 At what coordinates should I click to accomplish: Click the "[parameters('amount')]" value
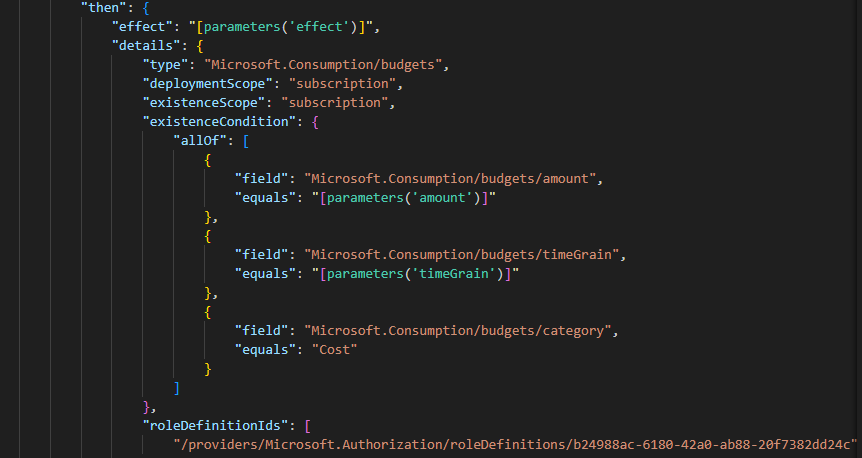[404, 197]
